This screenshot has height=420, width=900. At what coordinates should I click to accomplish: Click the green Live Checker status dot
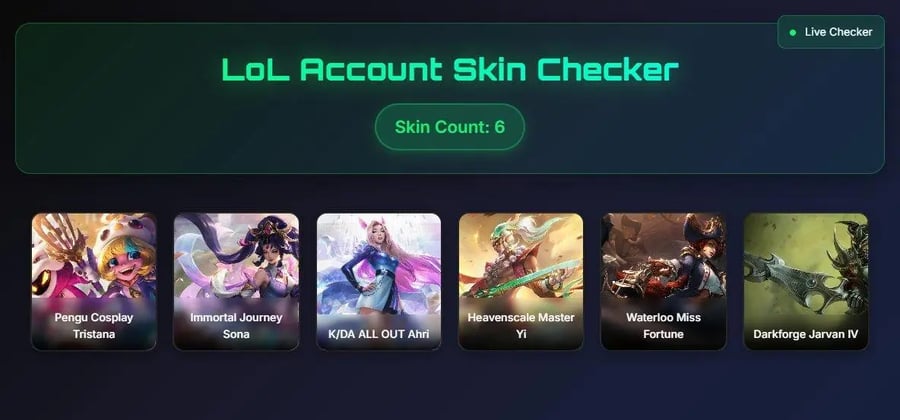793,33
